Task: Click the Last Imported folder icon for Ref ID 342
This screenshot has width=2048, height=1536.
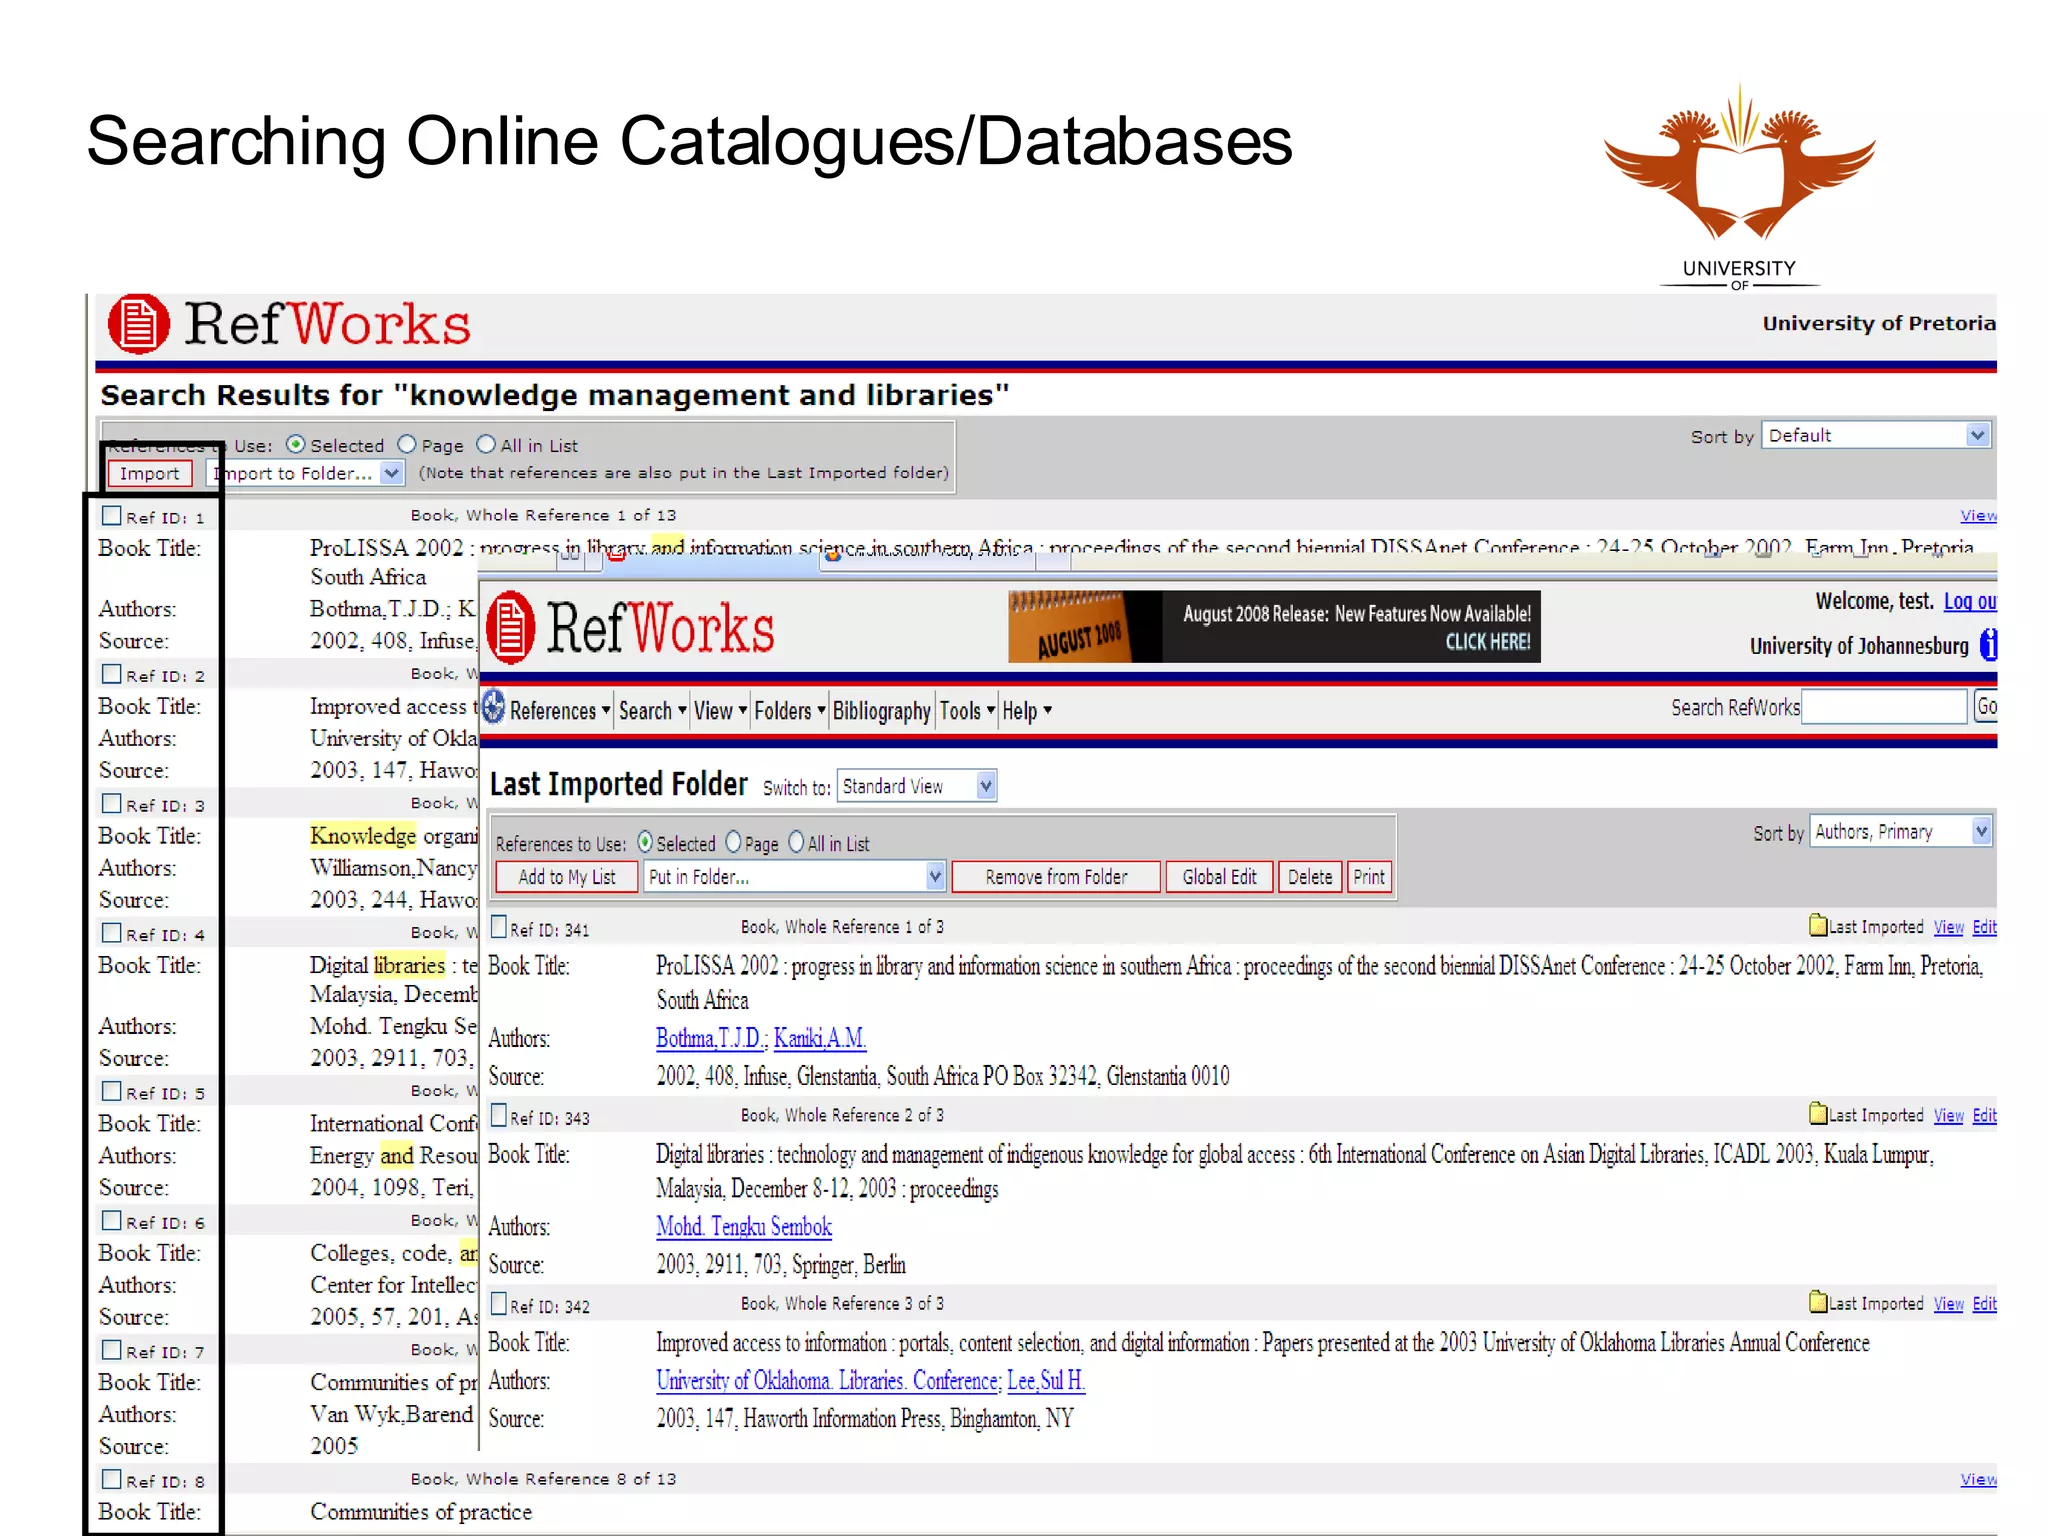Action: pyautogui.click(x=1818, y=1301)
